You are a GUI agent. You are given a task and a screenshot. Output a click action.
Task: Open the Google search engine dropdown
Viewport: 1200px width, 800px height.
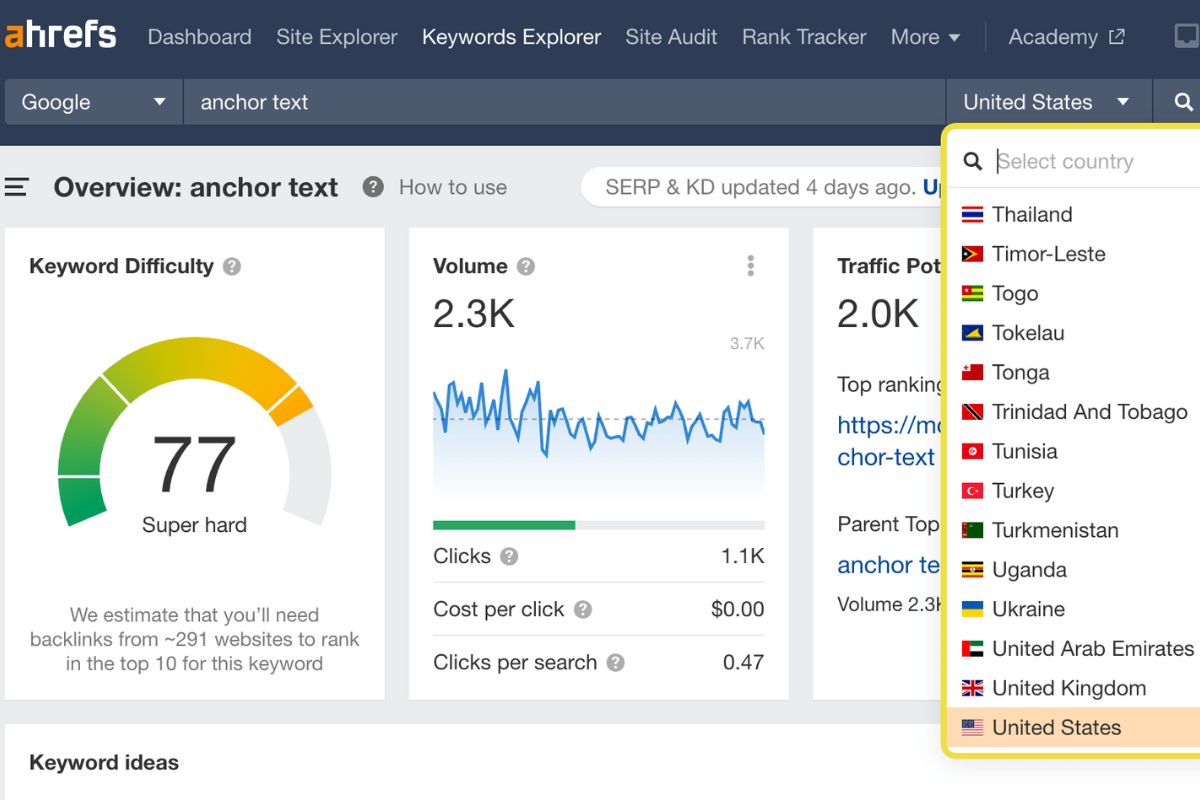tap(94, 102)
